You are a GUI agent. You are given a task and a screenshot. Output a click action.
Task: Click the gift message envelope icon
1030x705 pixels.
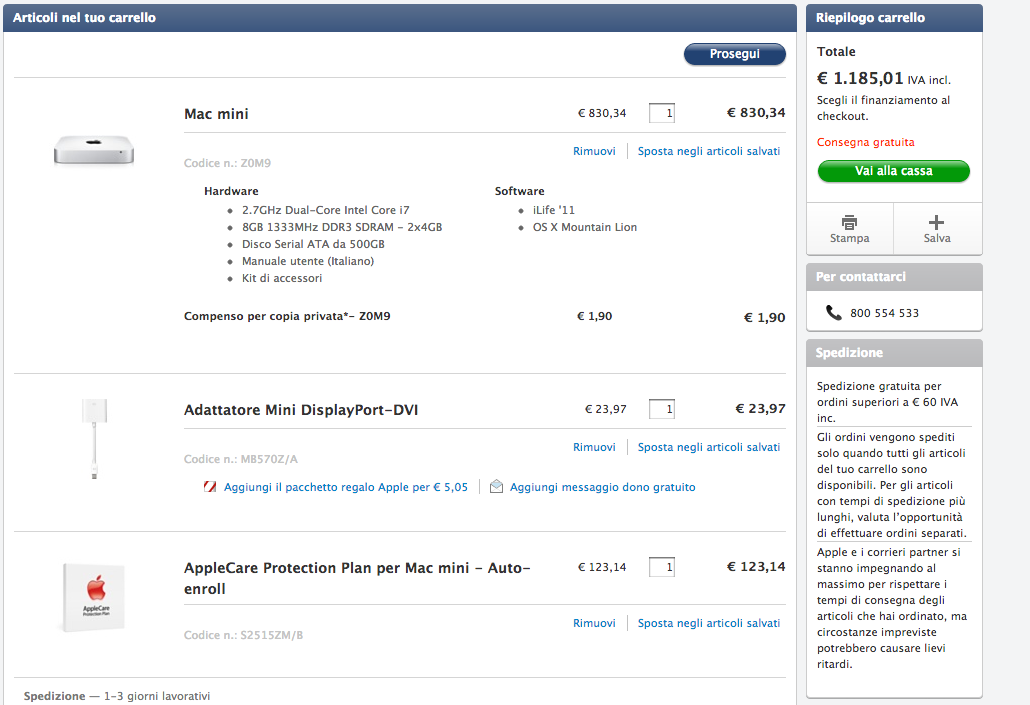497,486
